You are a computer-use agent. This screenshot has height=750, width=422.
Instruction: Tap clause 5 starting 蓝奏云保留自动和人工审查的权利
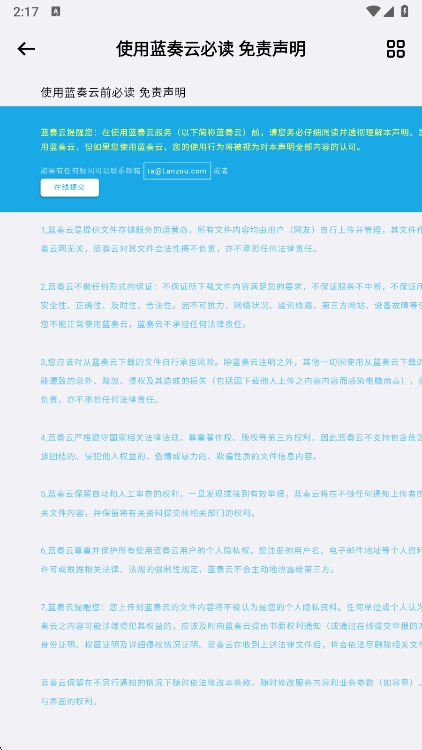coord(231,503)
